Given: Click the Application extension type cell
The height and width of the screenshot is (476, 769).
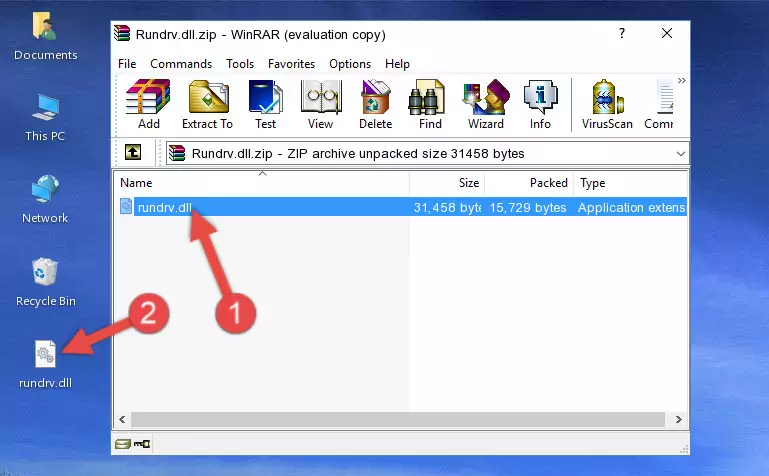Looking at the screenshot, I should pyautogui.click(x=632, y=207).
